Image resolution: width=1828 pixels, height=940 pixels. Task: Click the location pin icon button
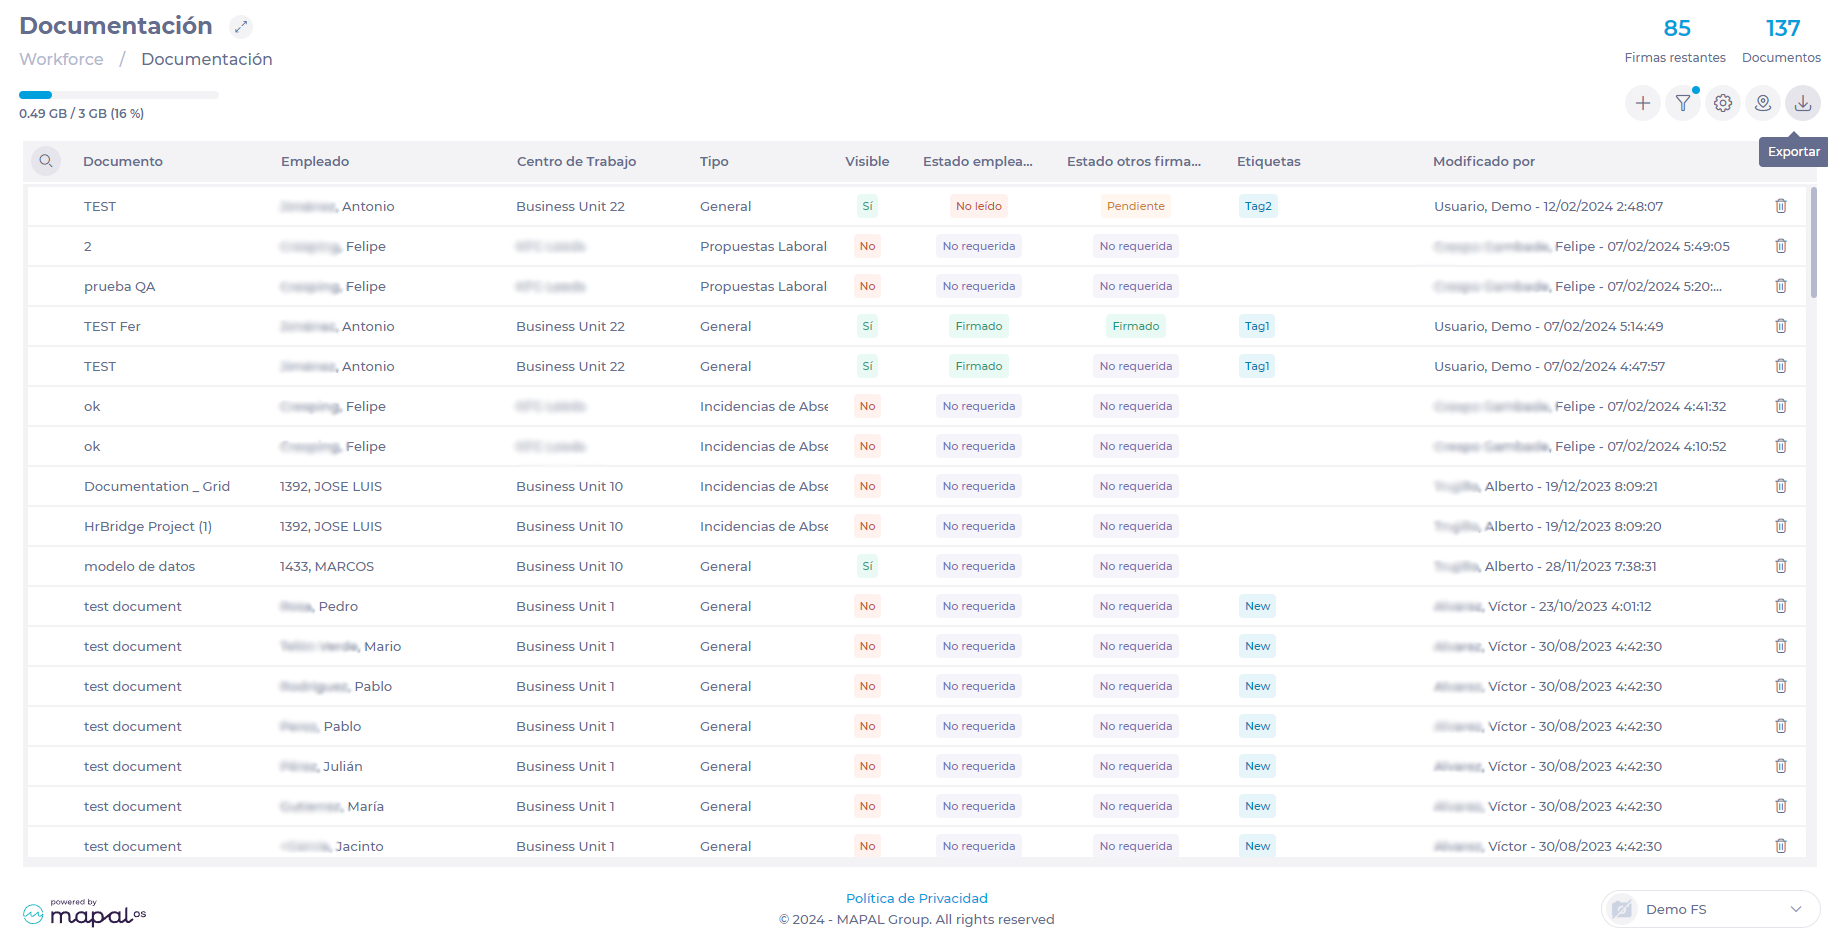1763,103
